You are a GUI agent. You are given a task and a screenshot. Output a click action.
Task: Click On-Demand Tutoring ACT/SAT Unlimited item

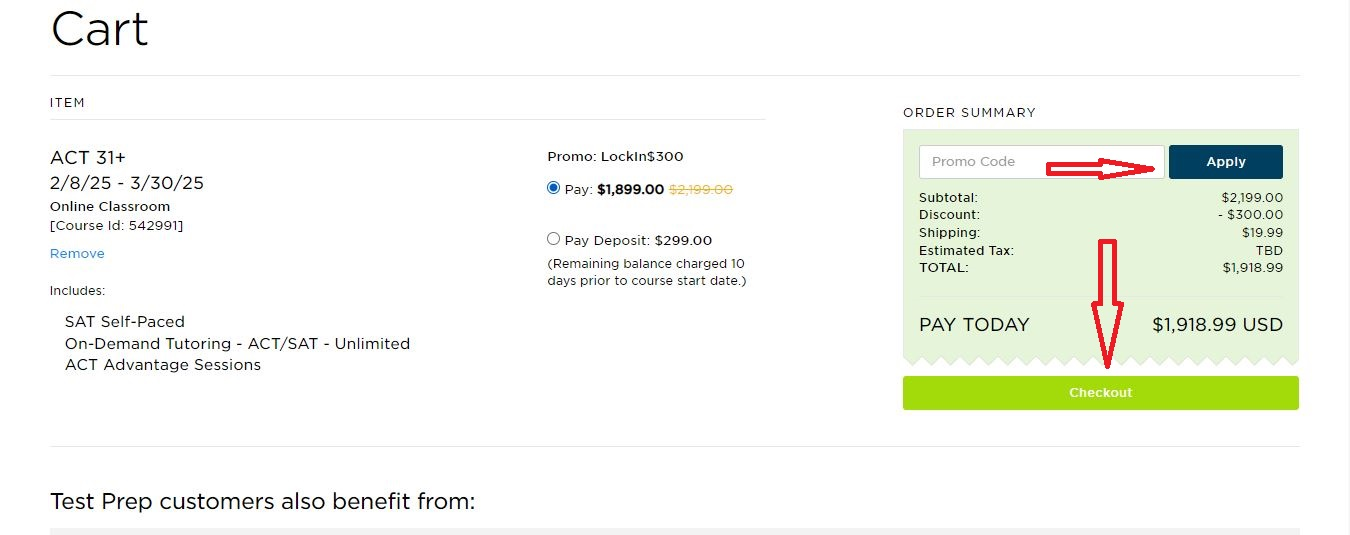pos(237,344)
